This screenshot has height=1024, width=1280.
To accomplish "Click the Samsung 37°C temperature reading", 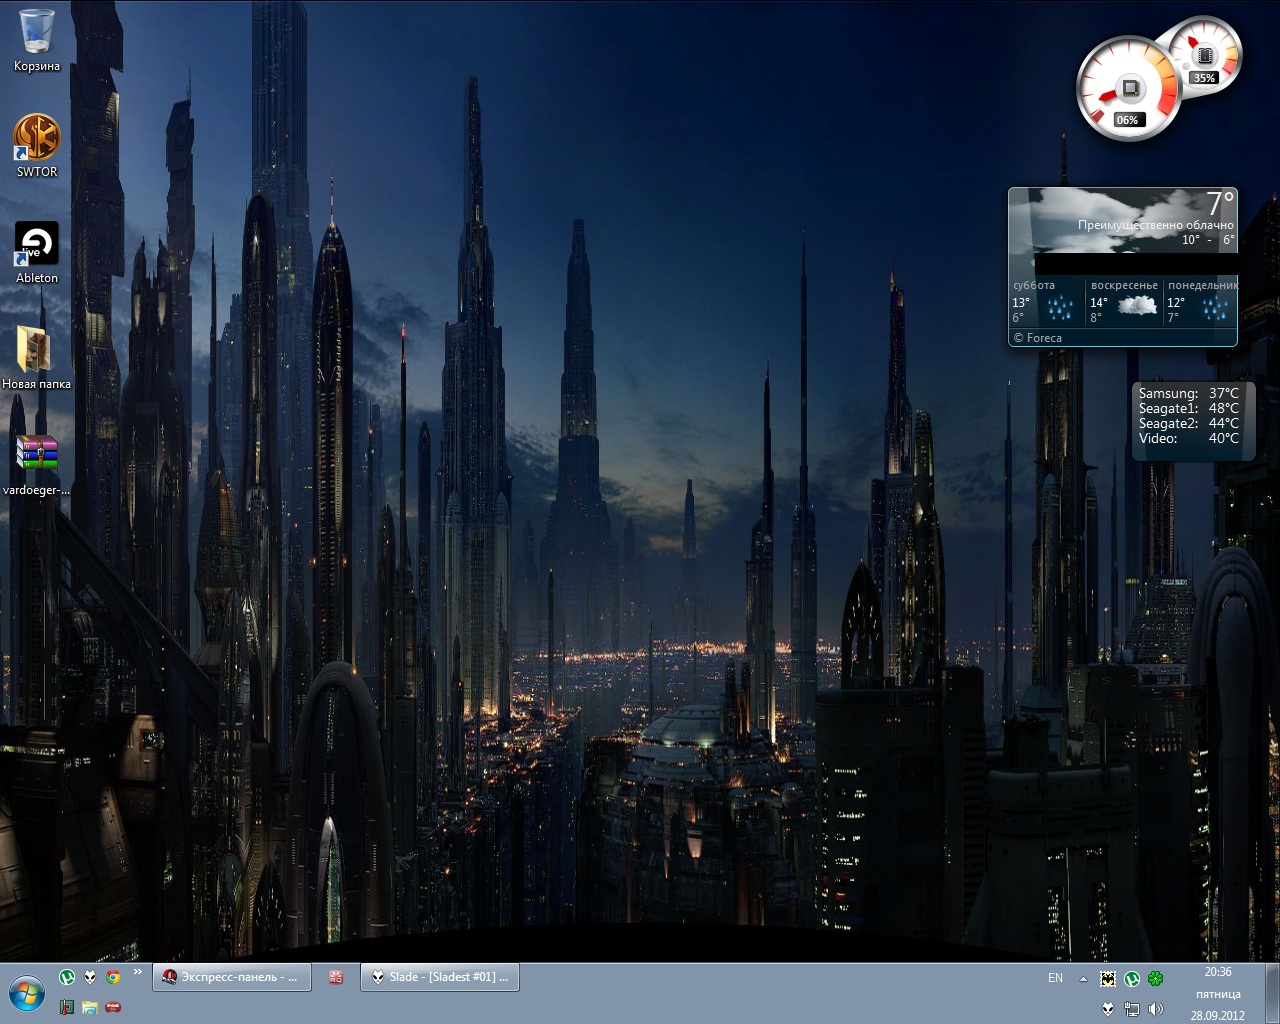I will point(1188,393).
